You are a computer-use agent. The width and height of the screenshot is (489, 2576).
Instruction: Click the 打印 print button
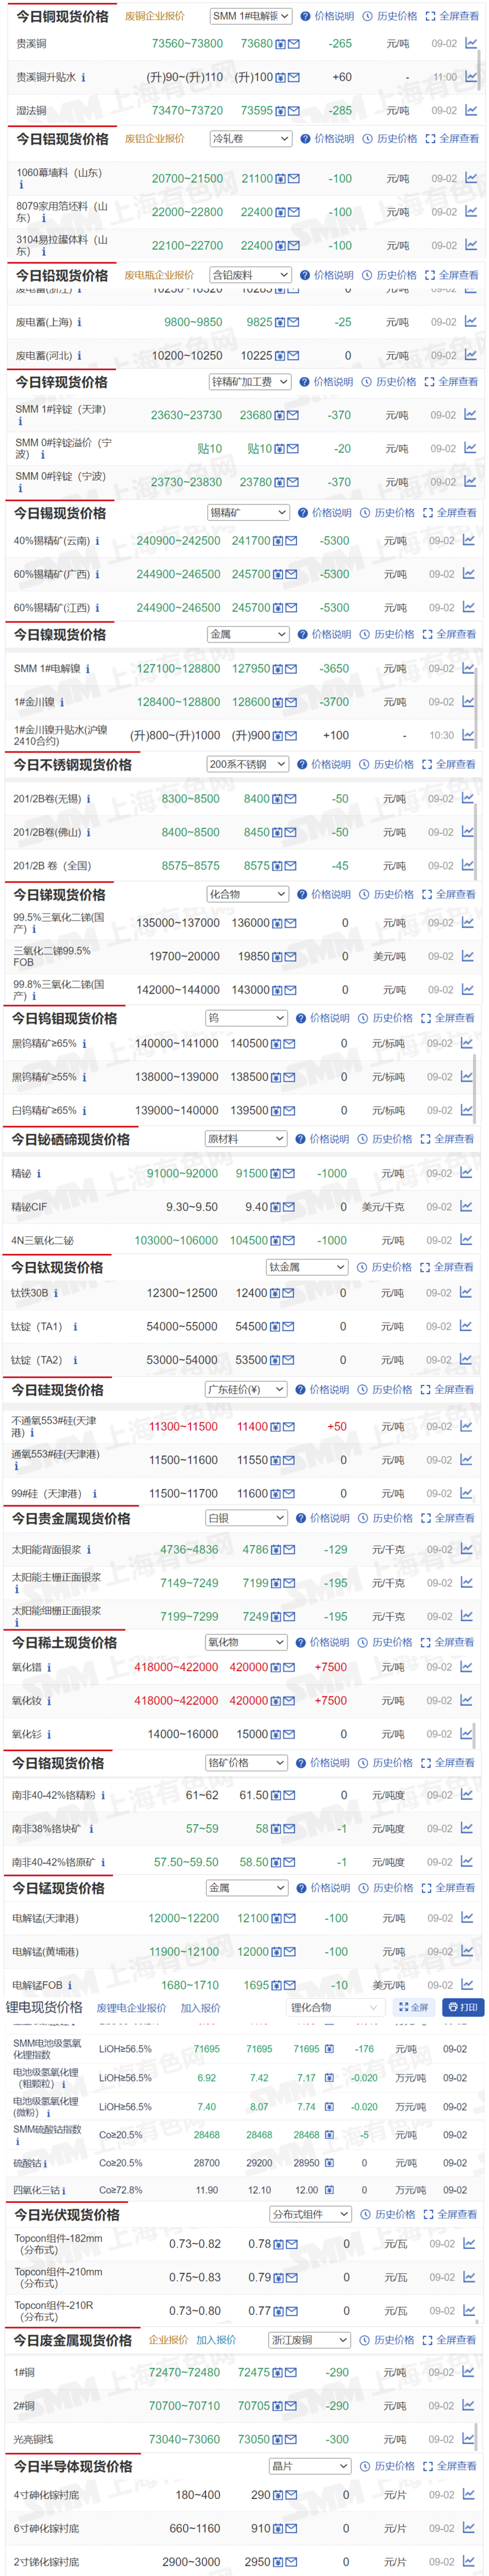(x=463, y=2007)
